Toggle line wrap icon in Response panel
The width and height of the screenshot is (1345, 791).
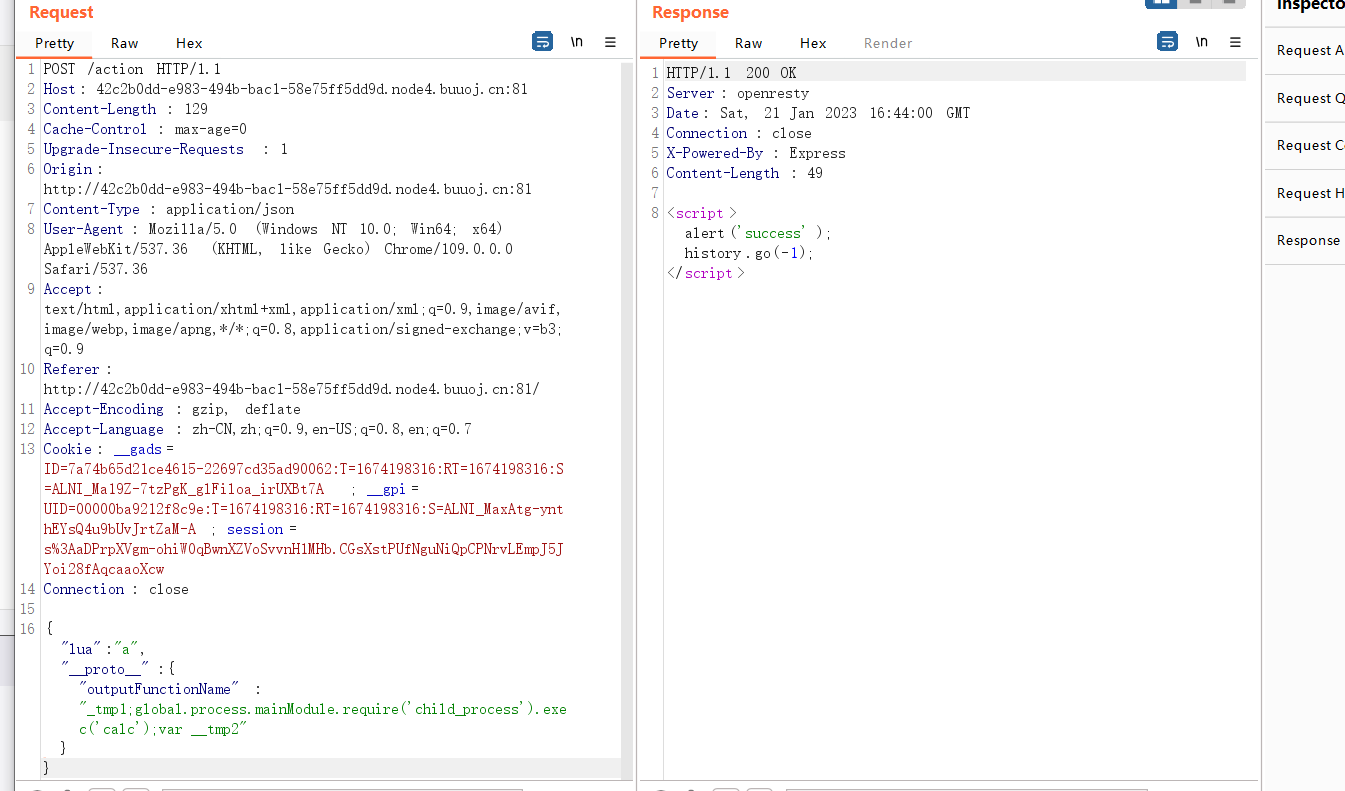pyautogui.click(x=1167, y=42)
